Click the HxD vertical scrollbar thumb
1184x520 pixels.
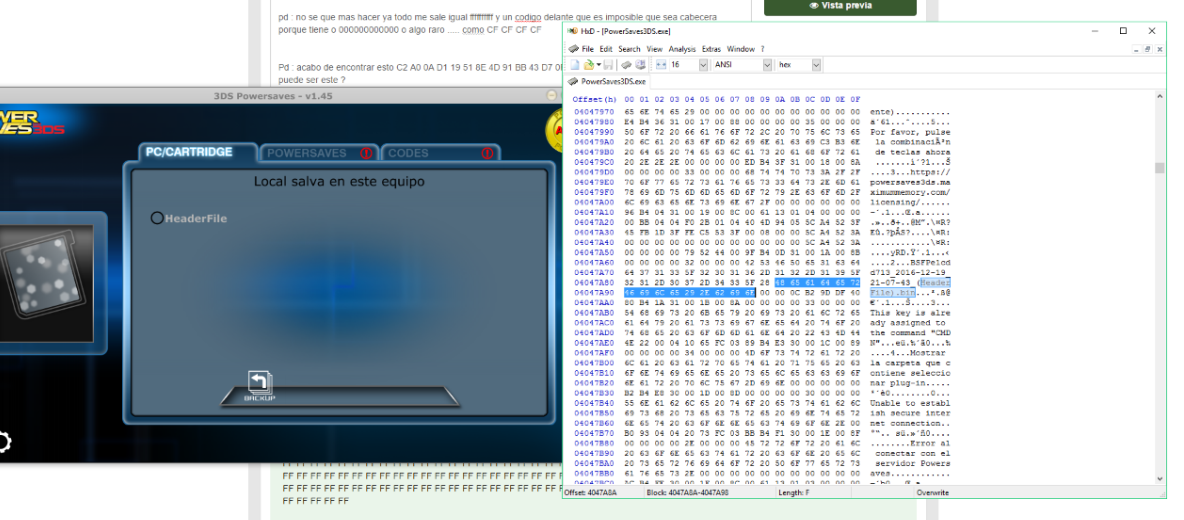tap(1160, 168)
